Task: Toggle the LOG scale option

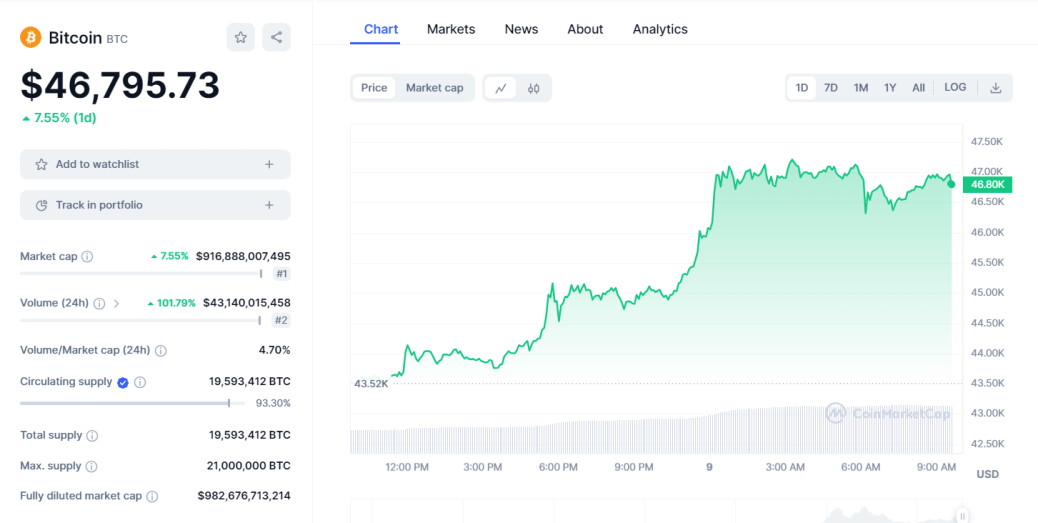Action: click(955, 87)
